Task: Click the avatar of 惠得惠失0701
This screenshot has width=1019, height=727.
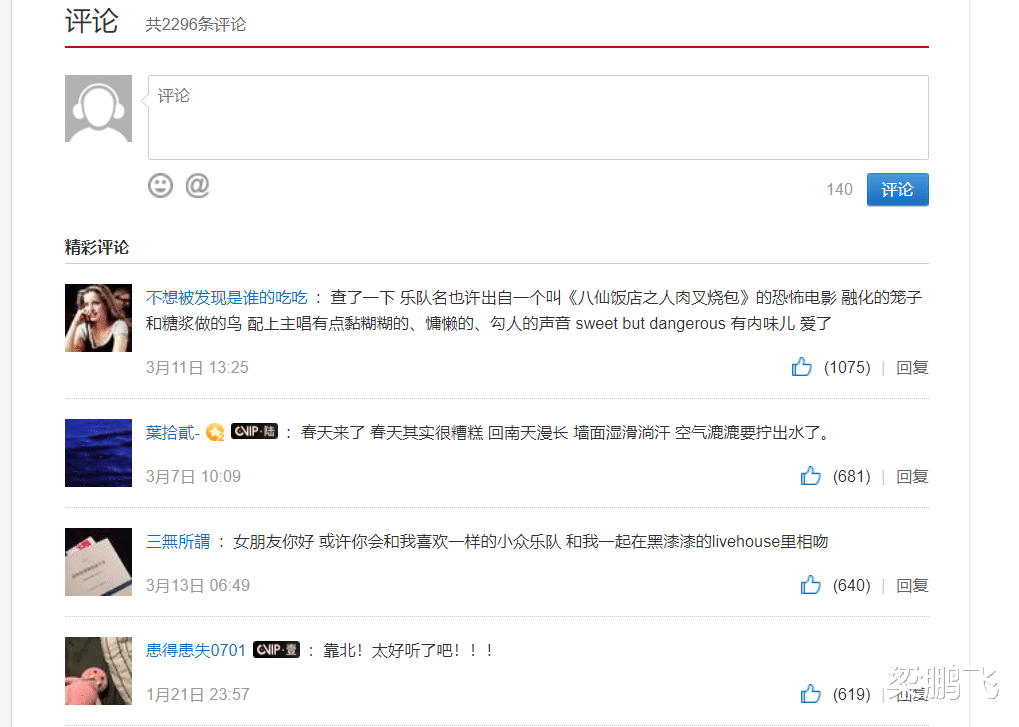Action: 97,670
